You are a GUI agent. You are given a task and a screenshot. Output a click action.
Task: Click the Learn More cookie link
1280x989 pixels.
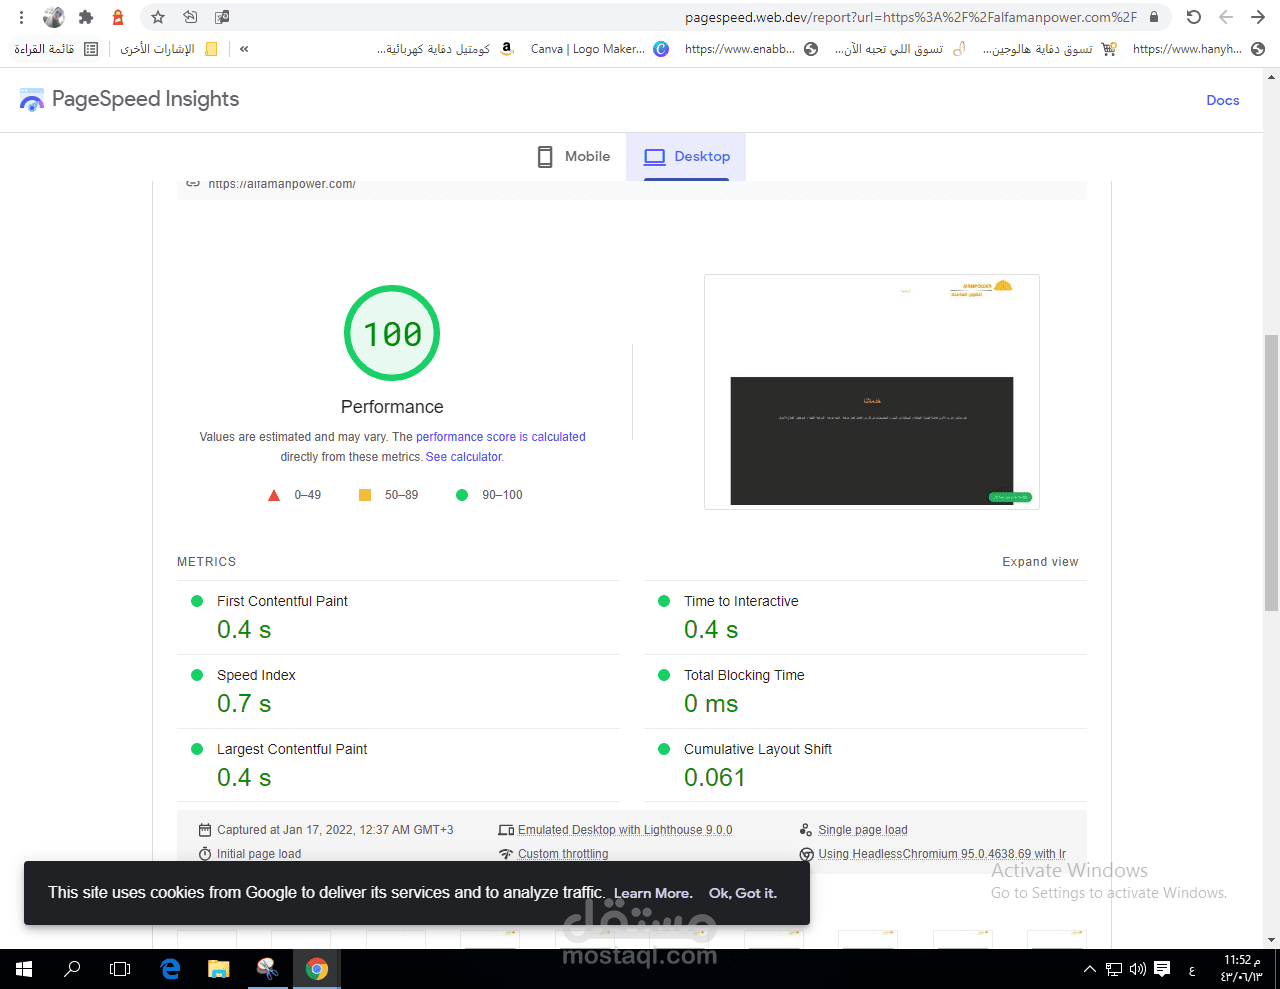pyautogui.click(x=652, y=892)
